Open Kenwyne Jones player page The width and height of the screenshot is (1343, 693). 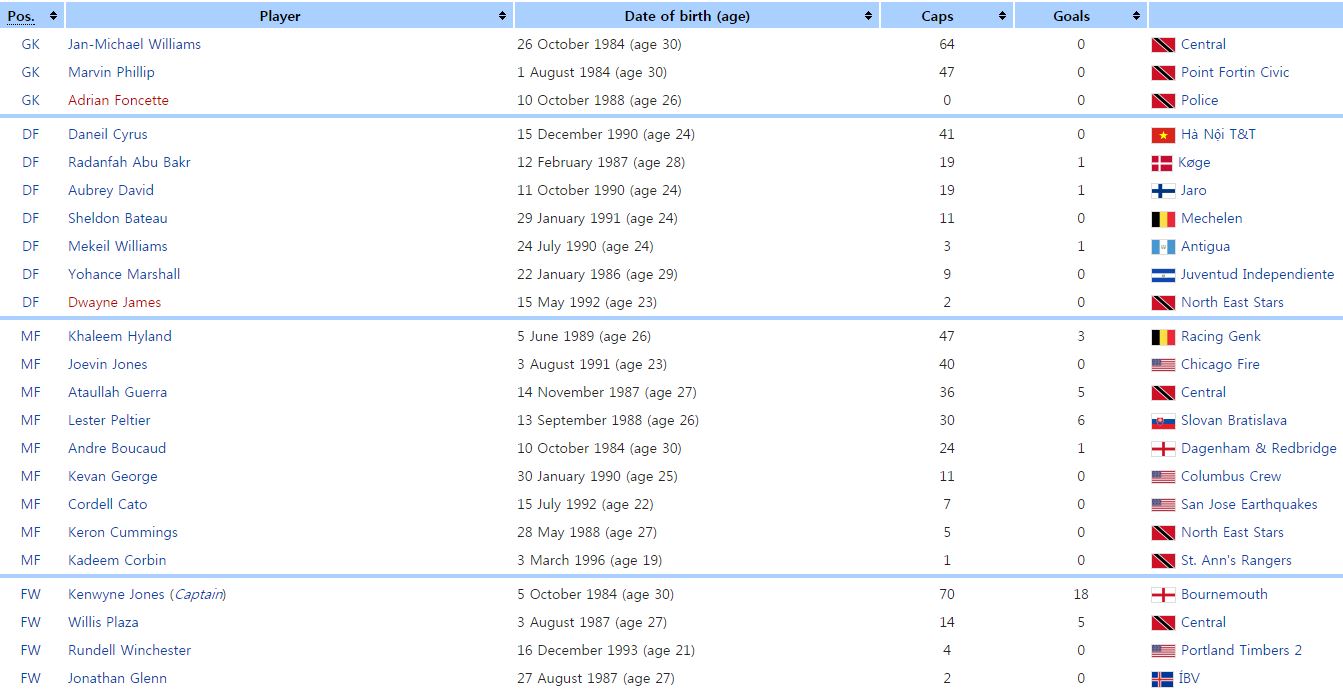116,594
